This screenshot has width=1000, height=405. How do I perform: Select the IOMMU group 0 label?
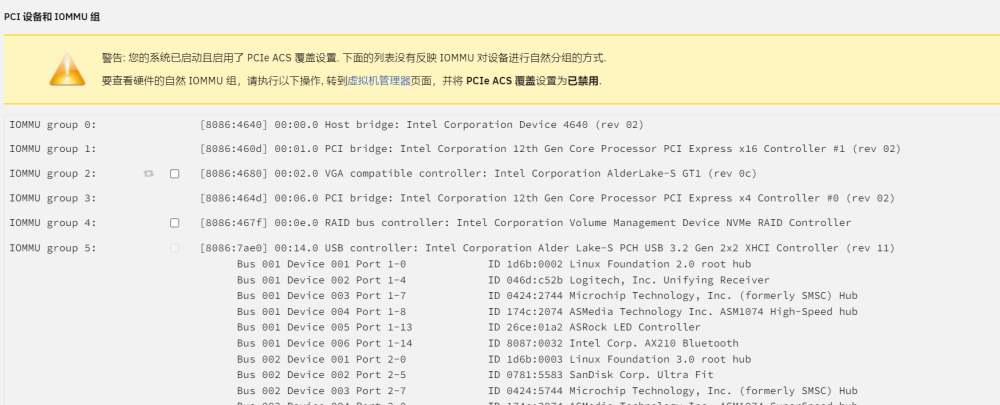pyautogui.click(x=53, y=124)
